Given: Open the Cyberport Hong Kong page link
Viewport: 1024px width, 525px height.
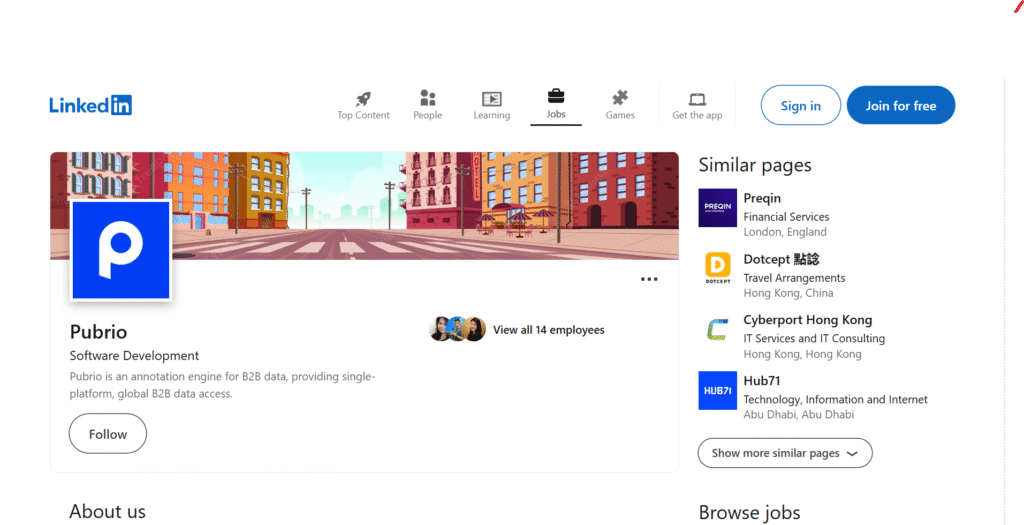Looking at the screenshot, I should (x=807, y=320).
